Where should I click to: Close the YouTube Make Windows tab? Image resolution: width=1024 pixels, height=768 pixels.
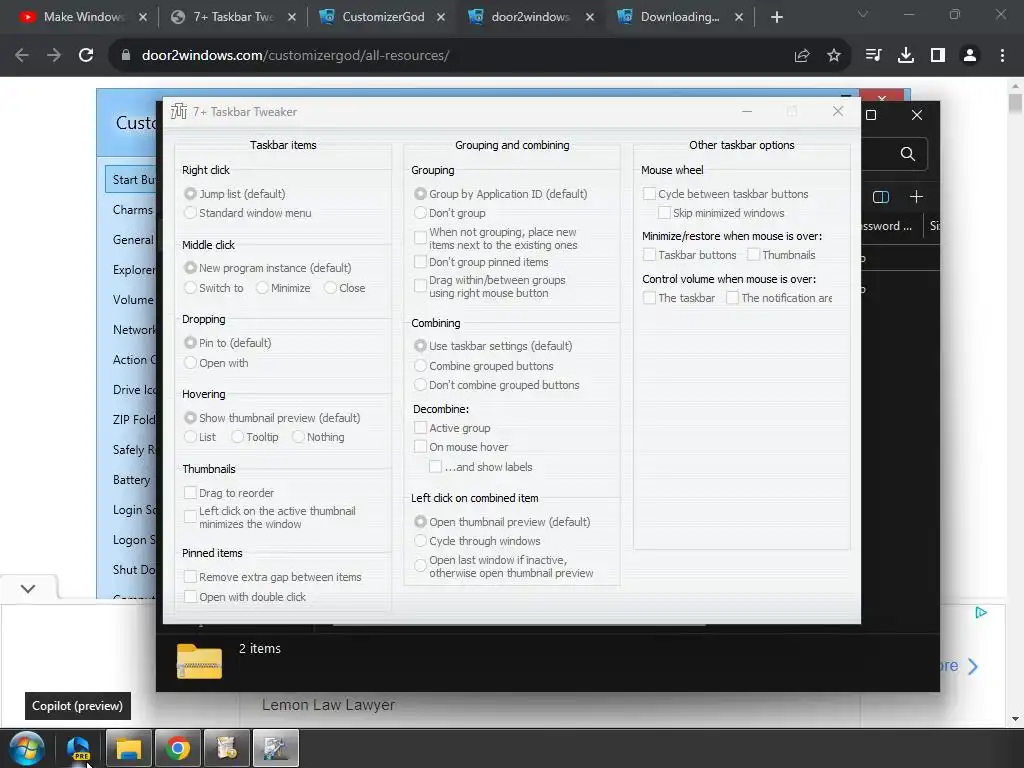coord(143,17)
